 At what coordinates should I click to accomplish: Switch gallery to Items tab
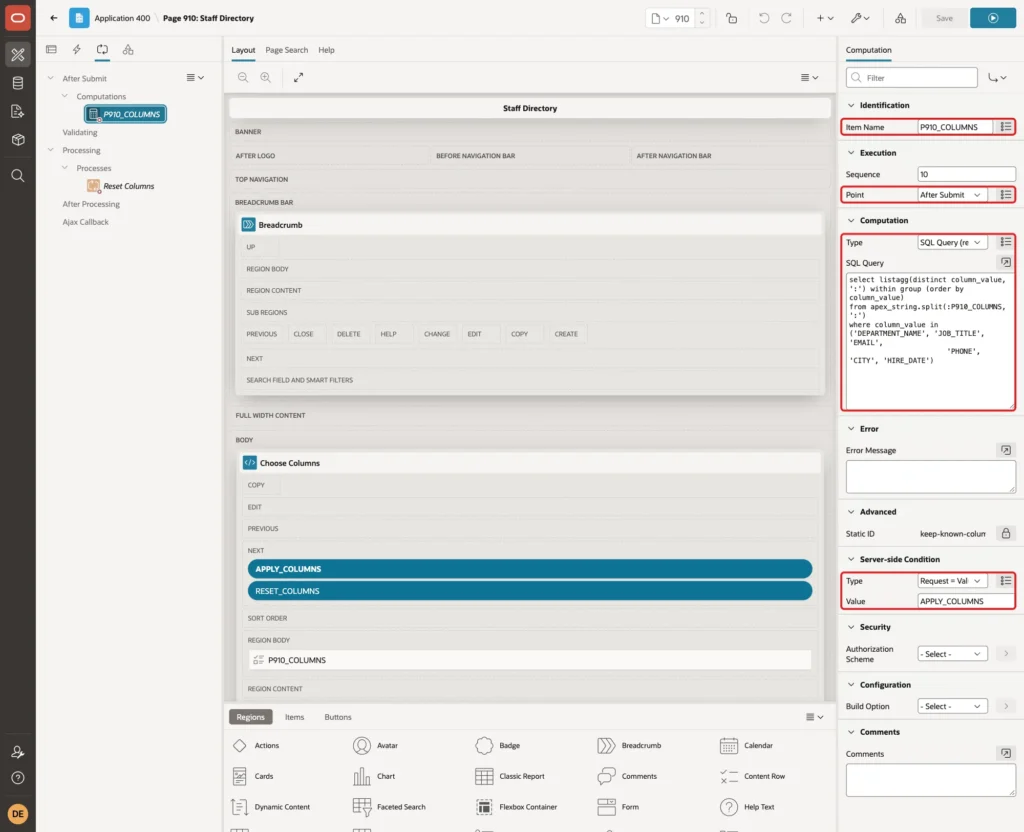point(295,717)
